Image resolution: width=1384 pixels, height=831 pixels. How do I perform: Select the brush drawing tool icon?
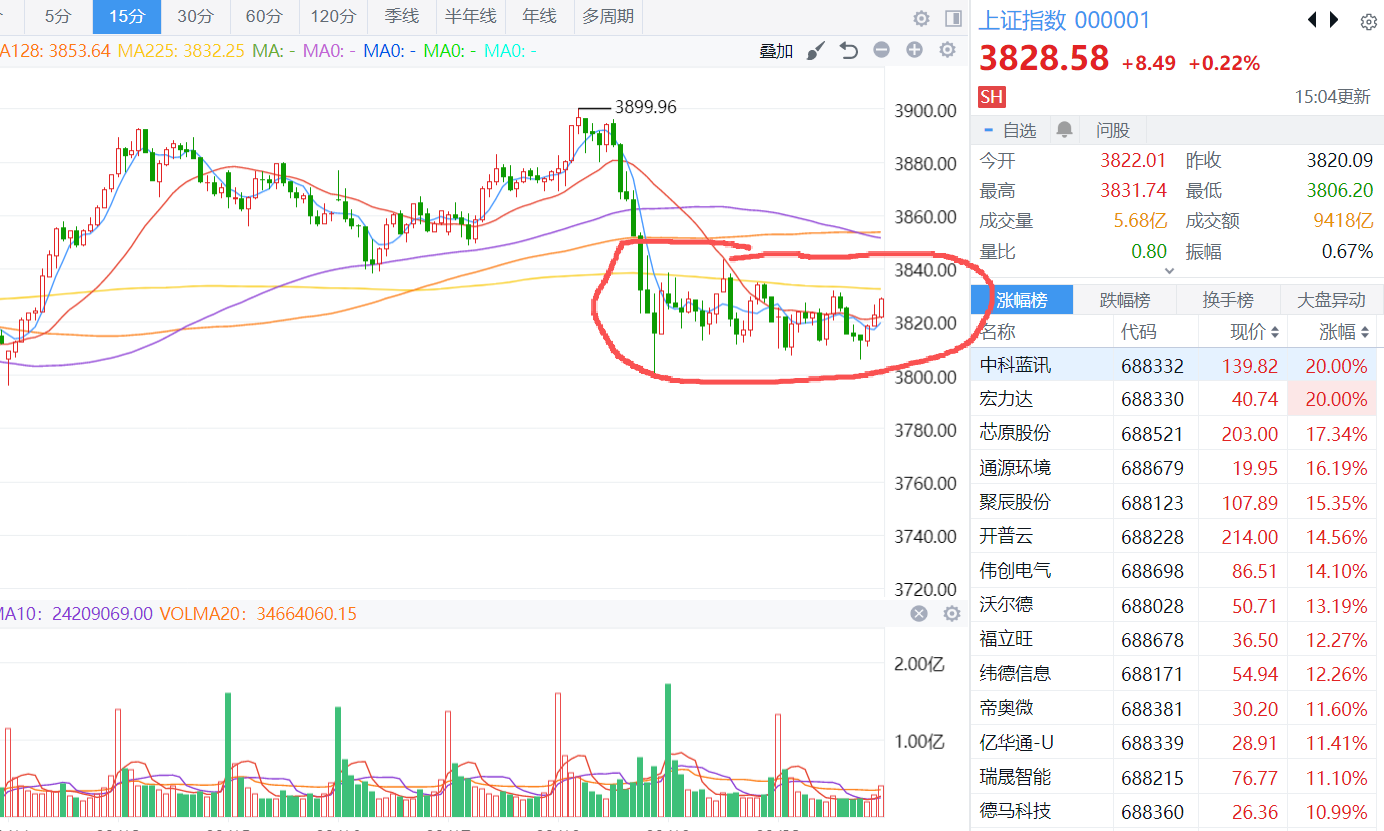coord(816,50)
